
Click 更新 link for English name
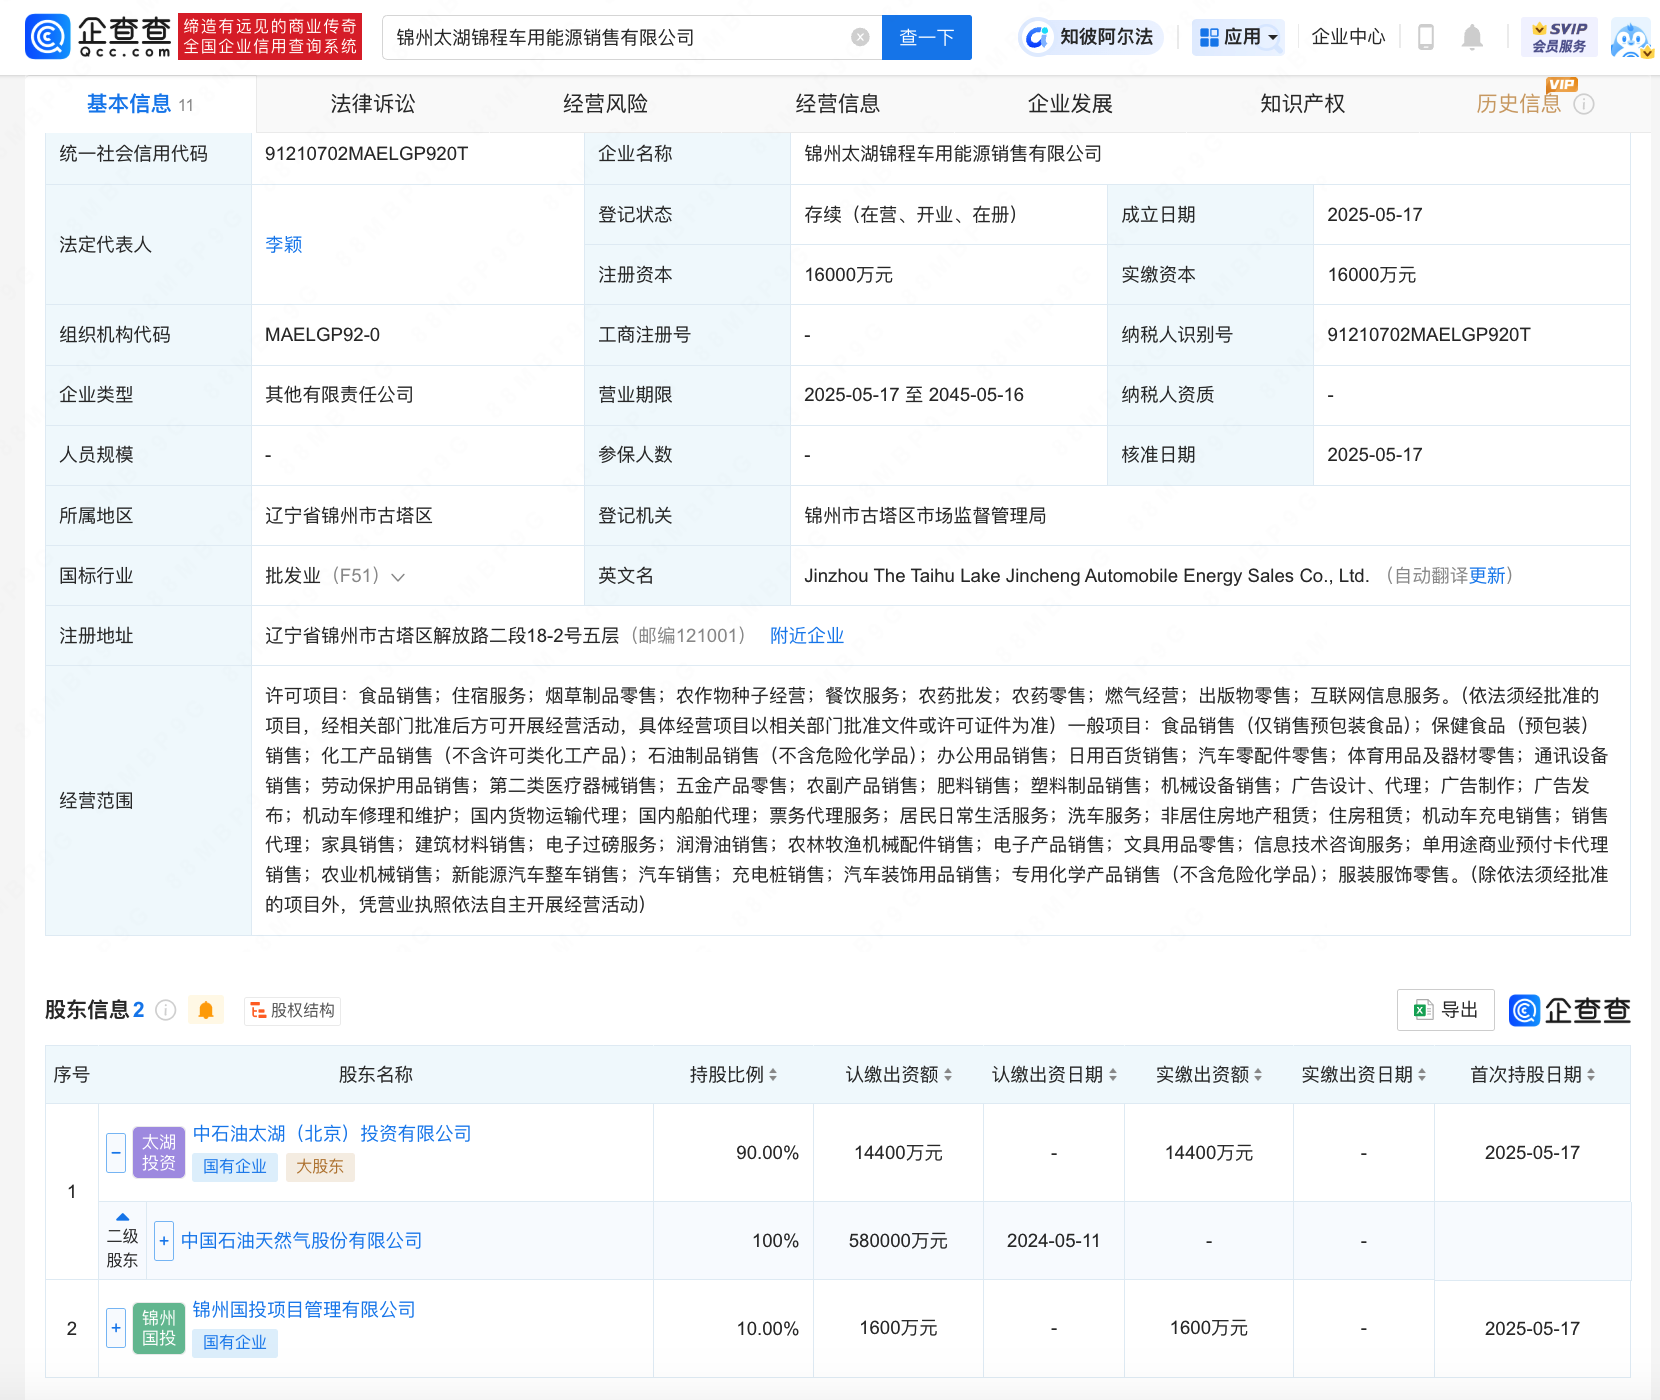[x=1487, y=576]
